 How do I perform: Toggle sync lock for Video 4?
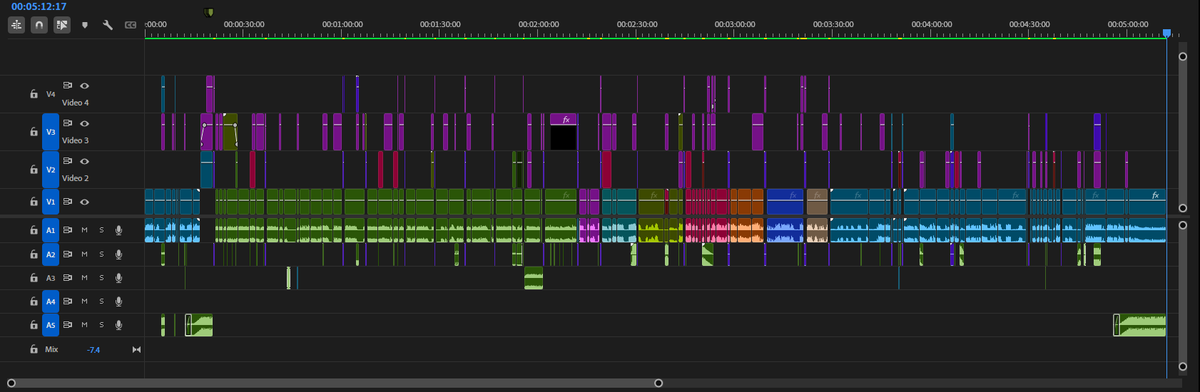[69, 86]
